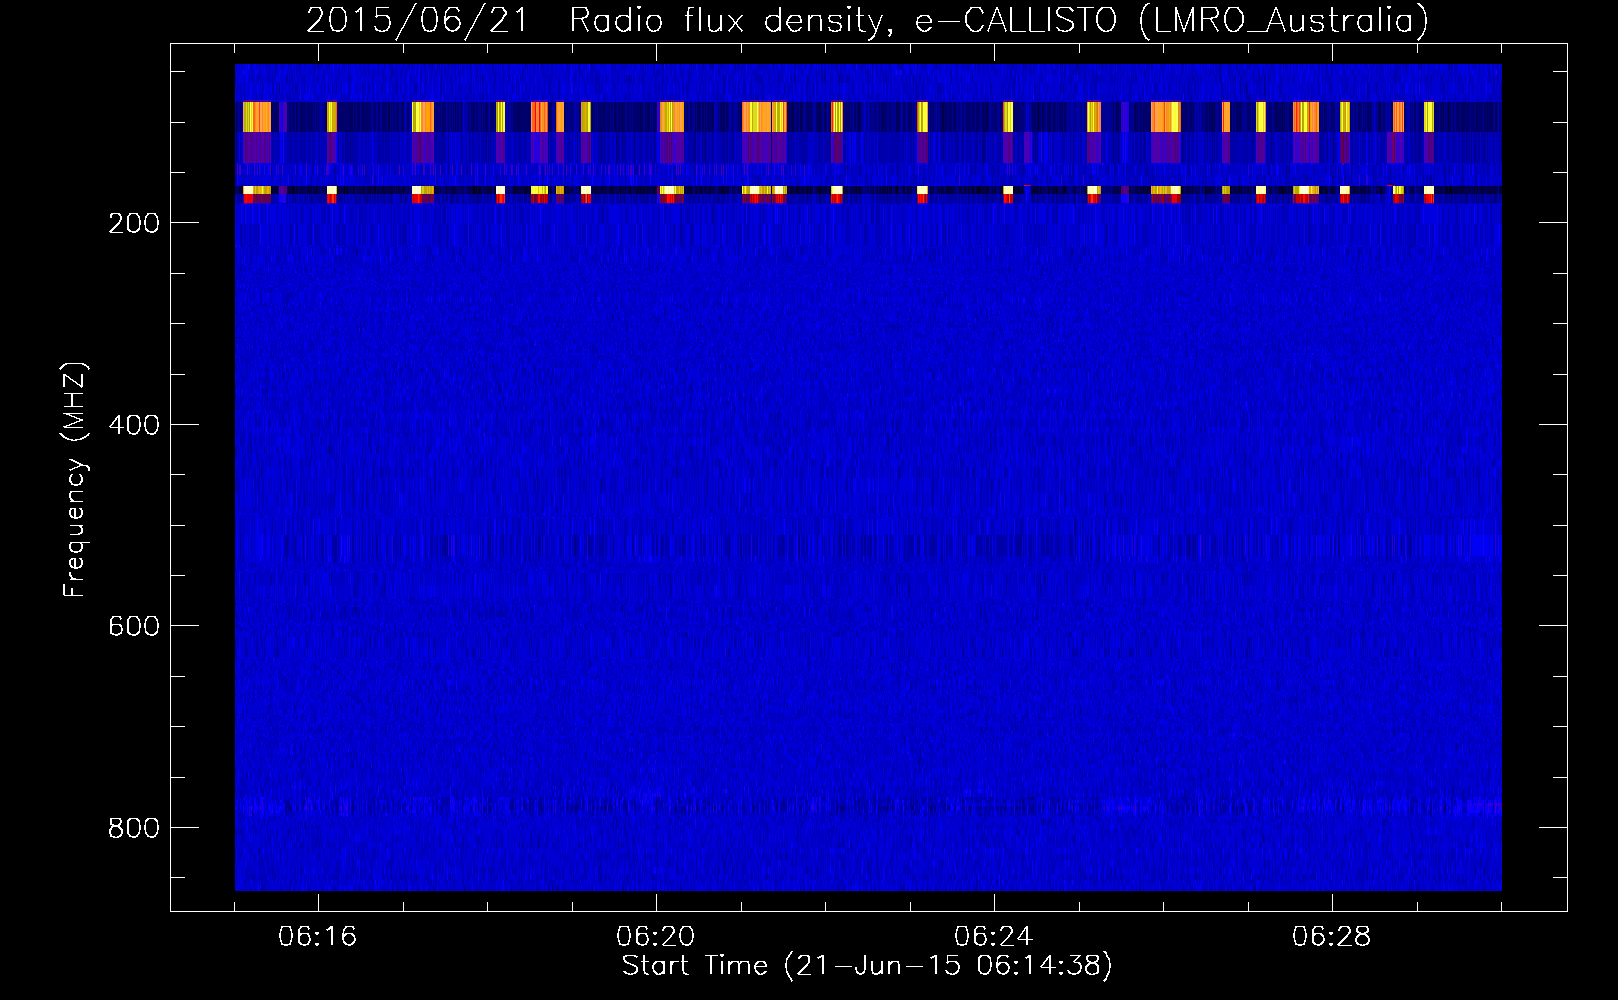The width and height of the screenshot is (1618, 1000).
Task: Select the 06:16 time tick label
Action: pyautogui.click(x=318, y=937)
